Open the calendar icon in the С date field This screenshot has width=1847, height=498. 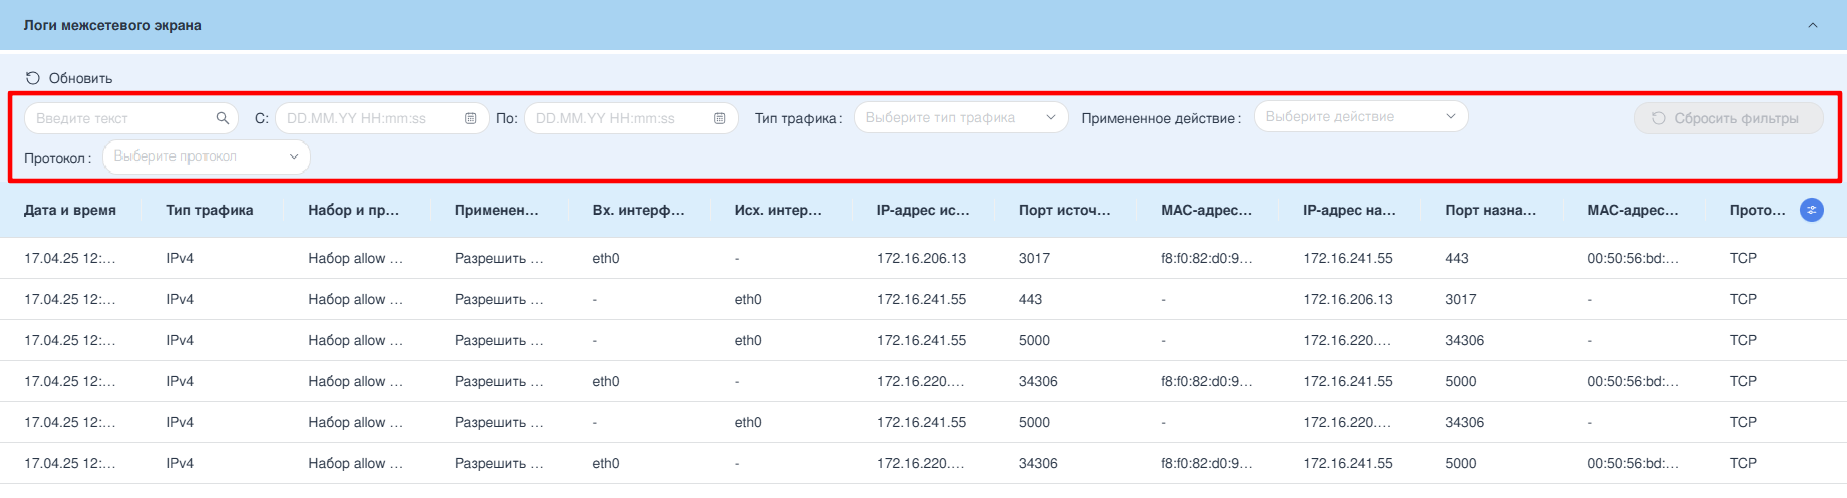[471, 118]
